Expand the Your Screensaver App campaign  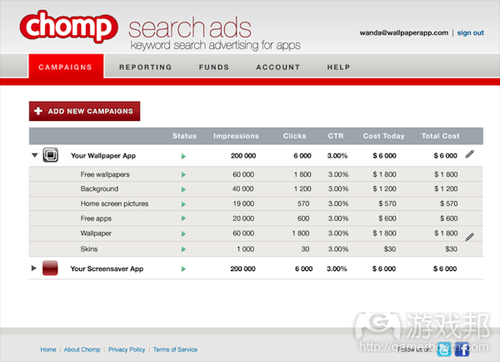(33, 268)
